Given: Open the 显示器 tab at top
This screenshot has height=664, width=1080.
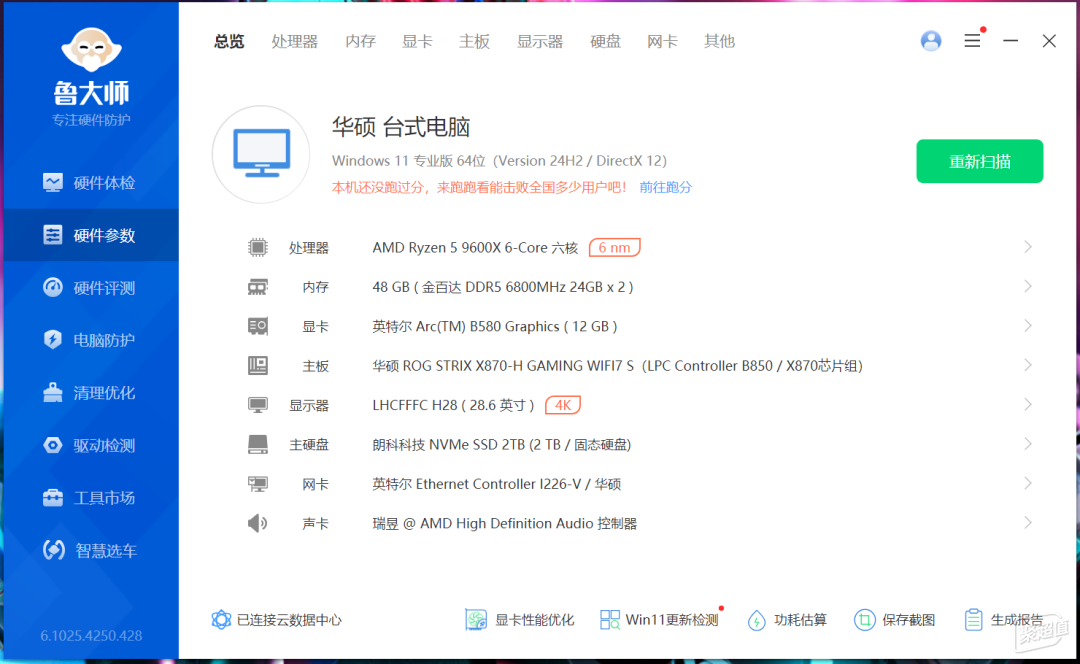Looking at the screenshot, I should click(540, 41).
